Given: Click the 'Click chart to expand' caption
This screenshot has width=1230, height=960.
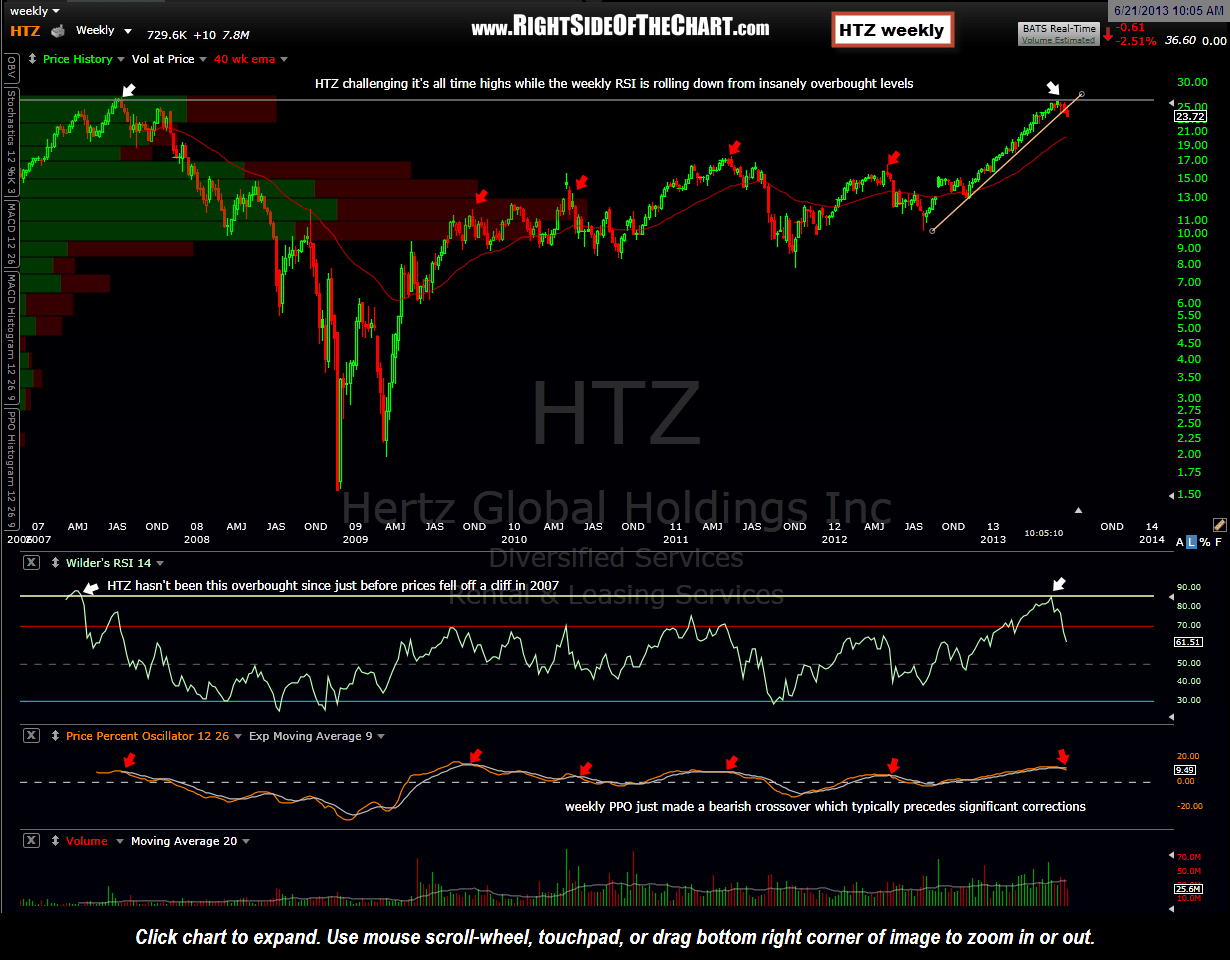Looking at the screenshot, I should 615,938.
